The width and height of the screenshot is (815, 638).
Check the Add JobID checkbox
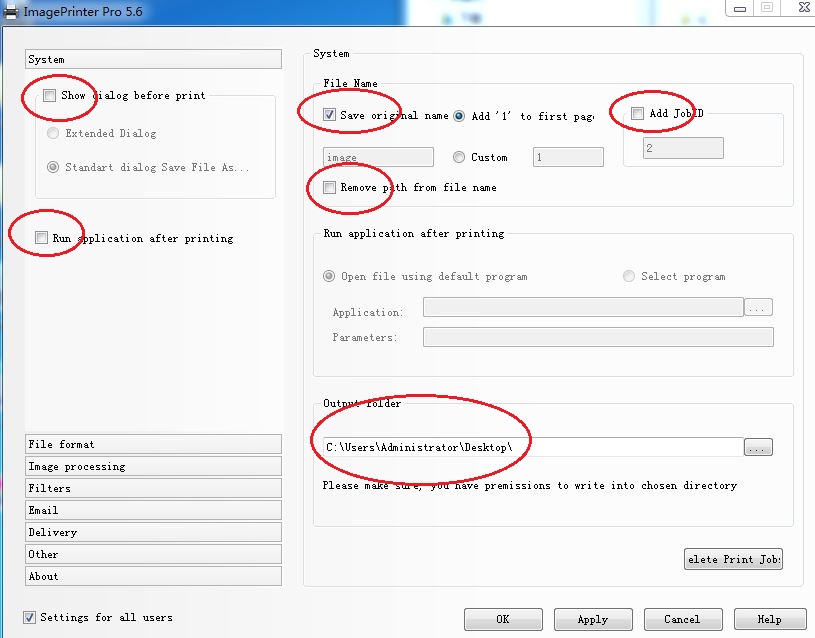click(x=637, y=113)
